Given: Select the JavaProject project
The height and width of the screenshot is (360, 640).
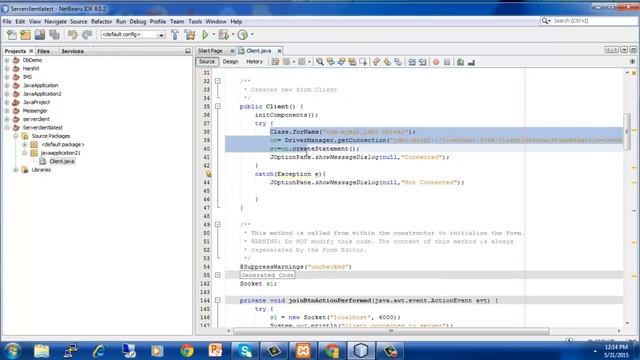Looking at the screenshot, I should [x=36, y=102].
